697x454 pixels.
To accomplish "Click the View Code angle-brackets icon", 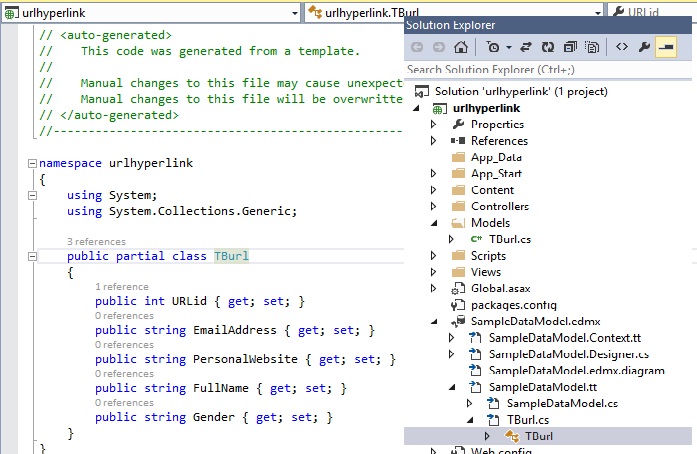I will pyautogui.click(x=622, y=46).
